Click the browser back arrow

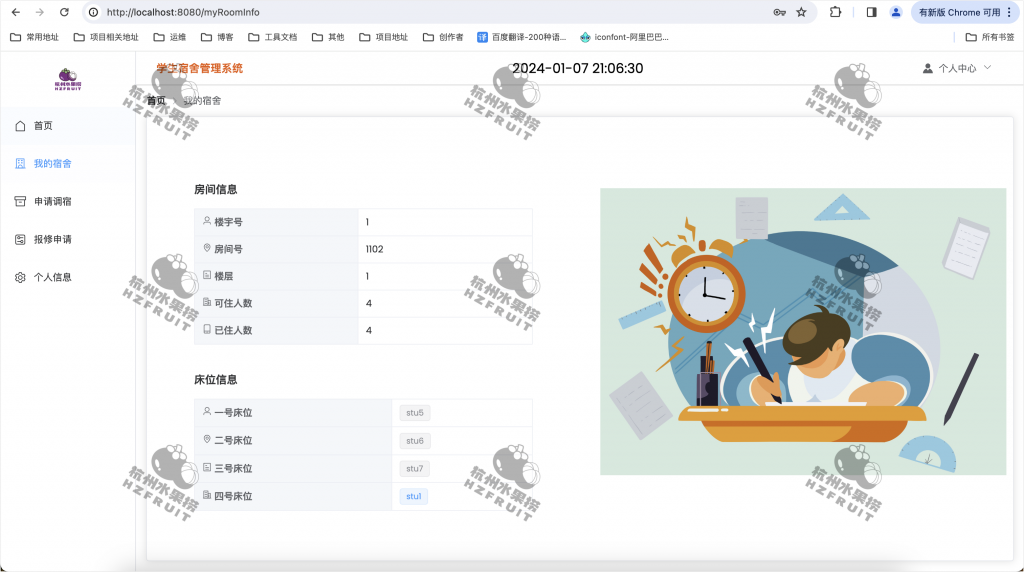point(16,12)
